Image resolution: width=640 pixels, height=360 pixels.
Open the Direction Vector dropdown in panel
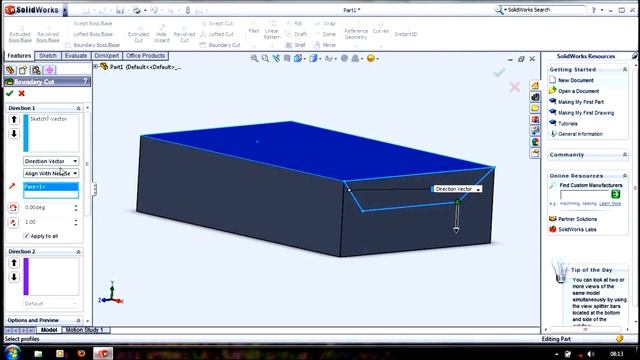pos(51,161)
